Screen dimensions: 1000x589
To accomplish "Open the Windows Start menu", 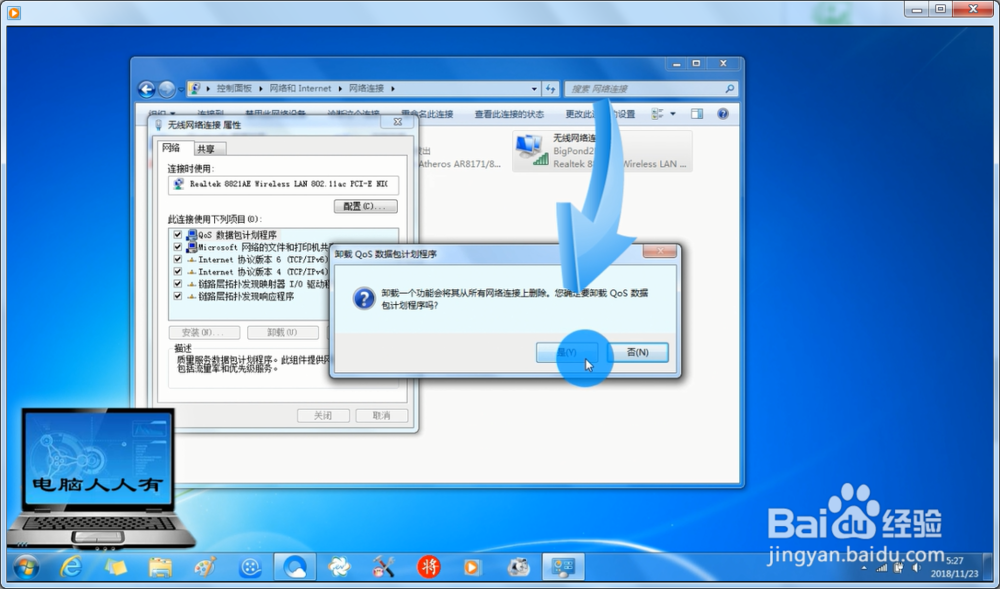I will click(x=26, y=566).
